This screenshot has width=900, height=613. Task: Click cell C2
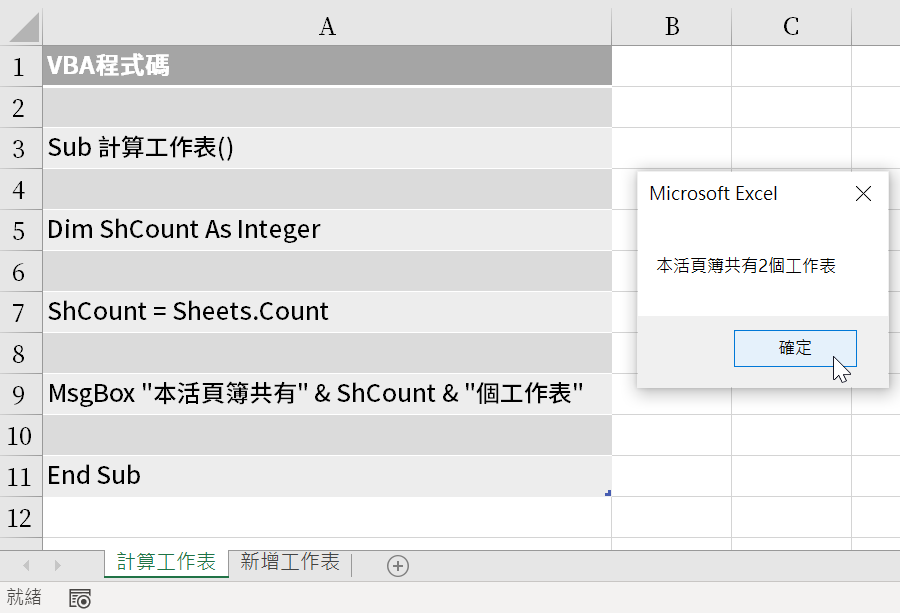[x=792, y=107]
